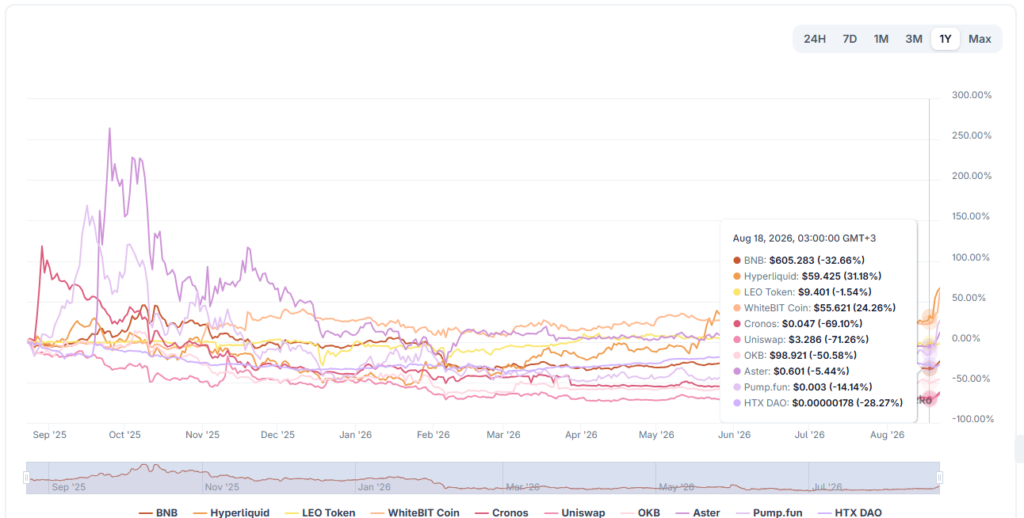Screen dimensions: 1024x518
Task: Click the active 1Y range tab
Action: tap(945, 39)
